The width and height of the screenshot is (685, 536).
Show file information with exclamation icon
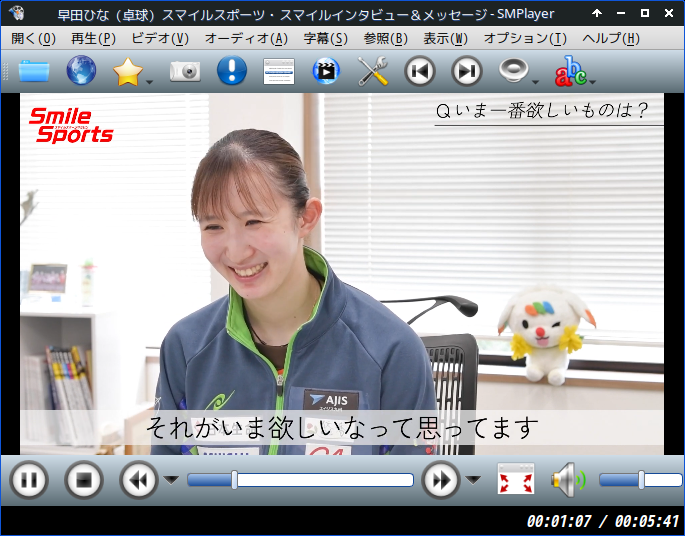pyautogui.click(x=232, y=70)
